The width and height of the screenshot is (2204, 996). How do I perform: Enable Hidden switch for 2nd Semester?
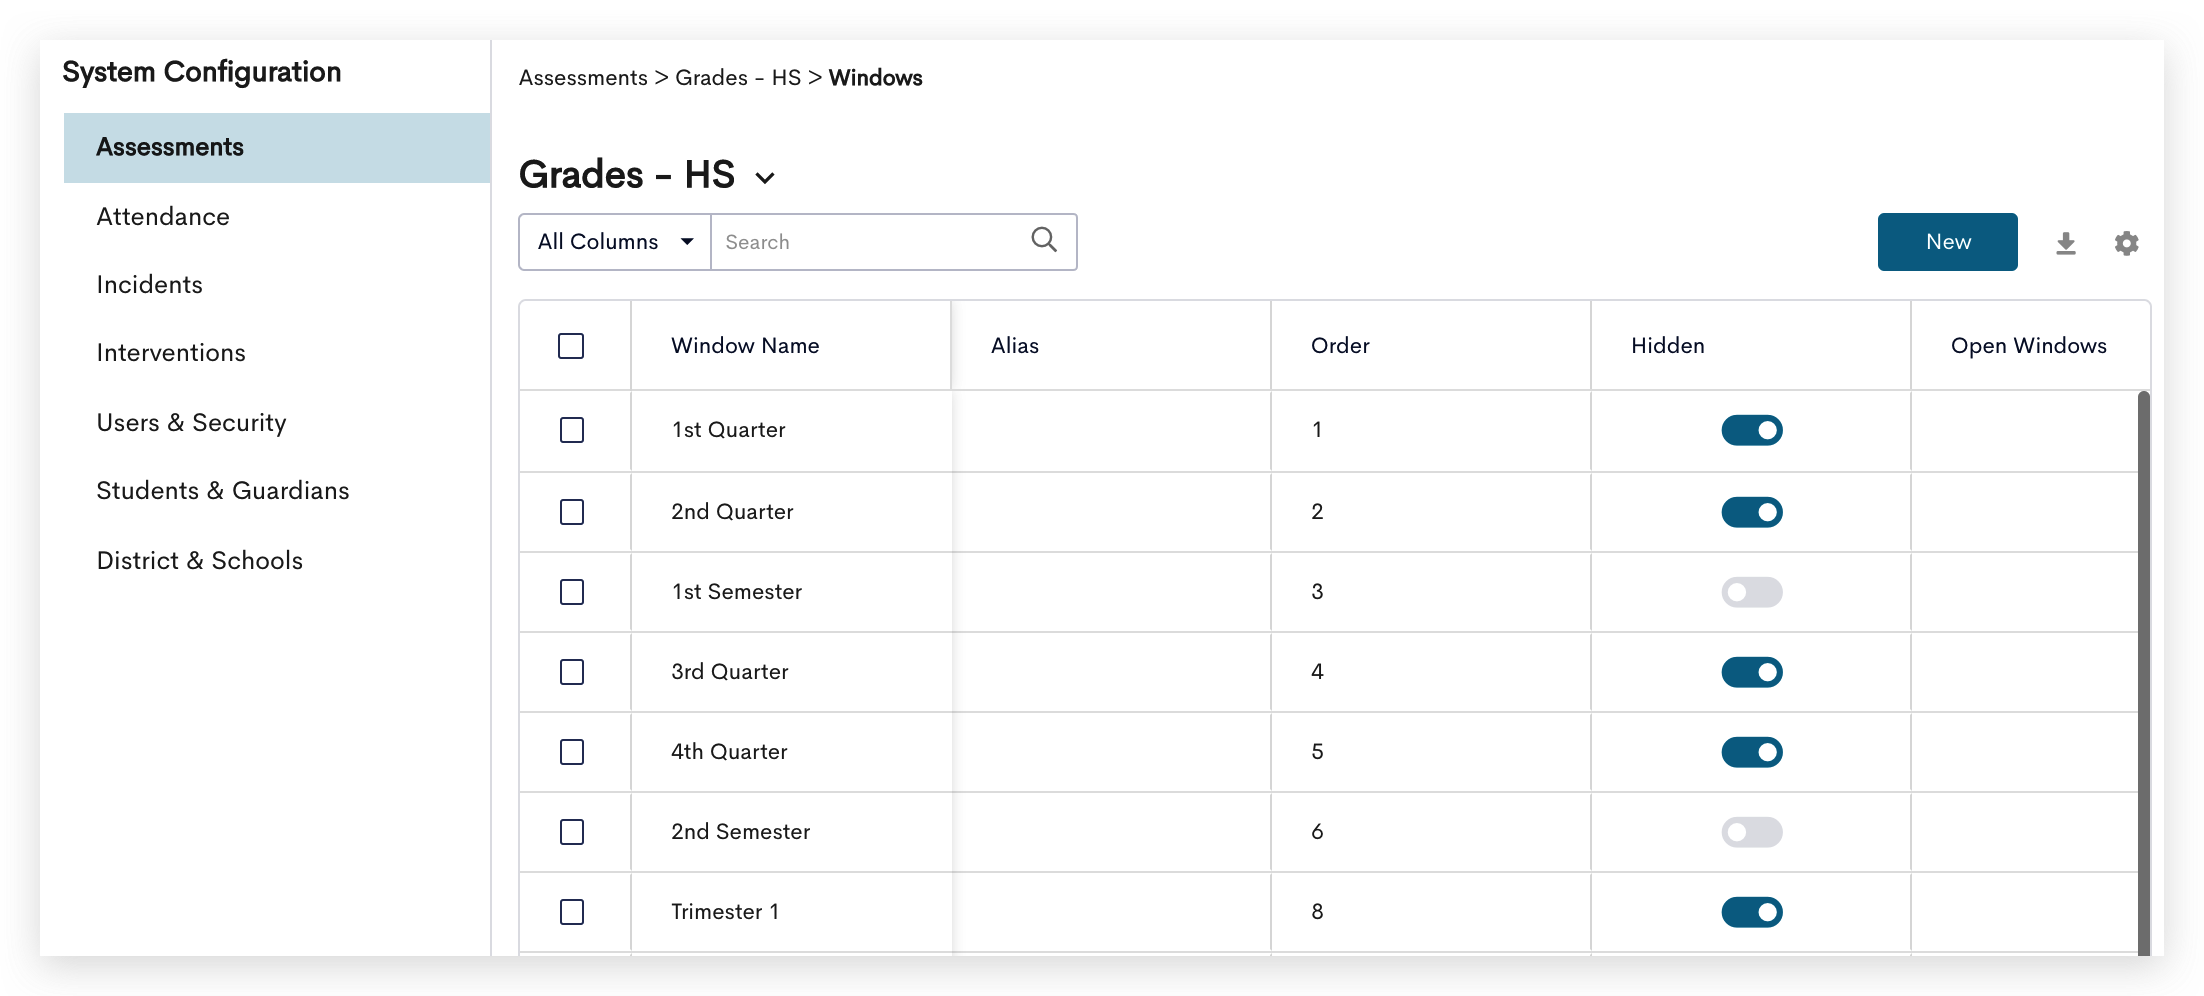coord(1752,832)
